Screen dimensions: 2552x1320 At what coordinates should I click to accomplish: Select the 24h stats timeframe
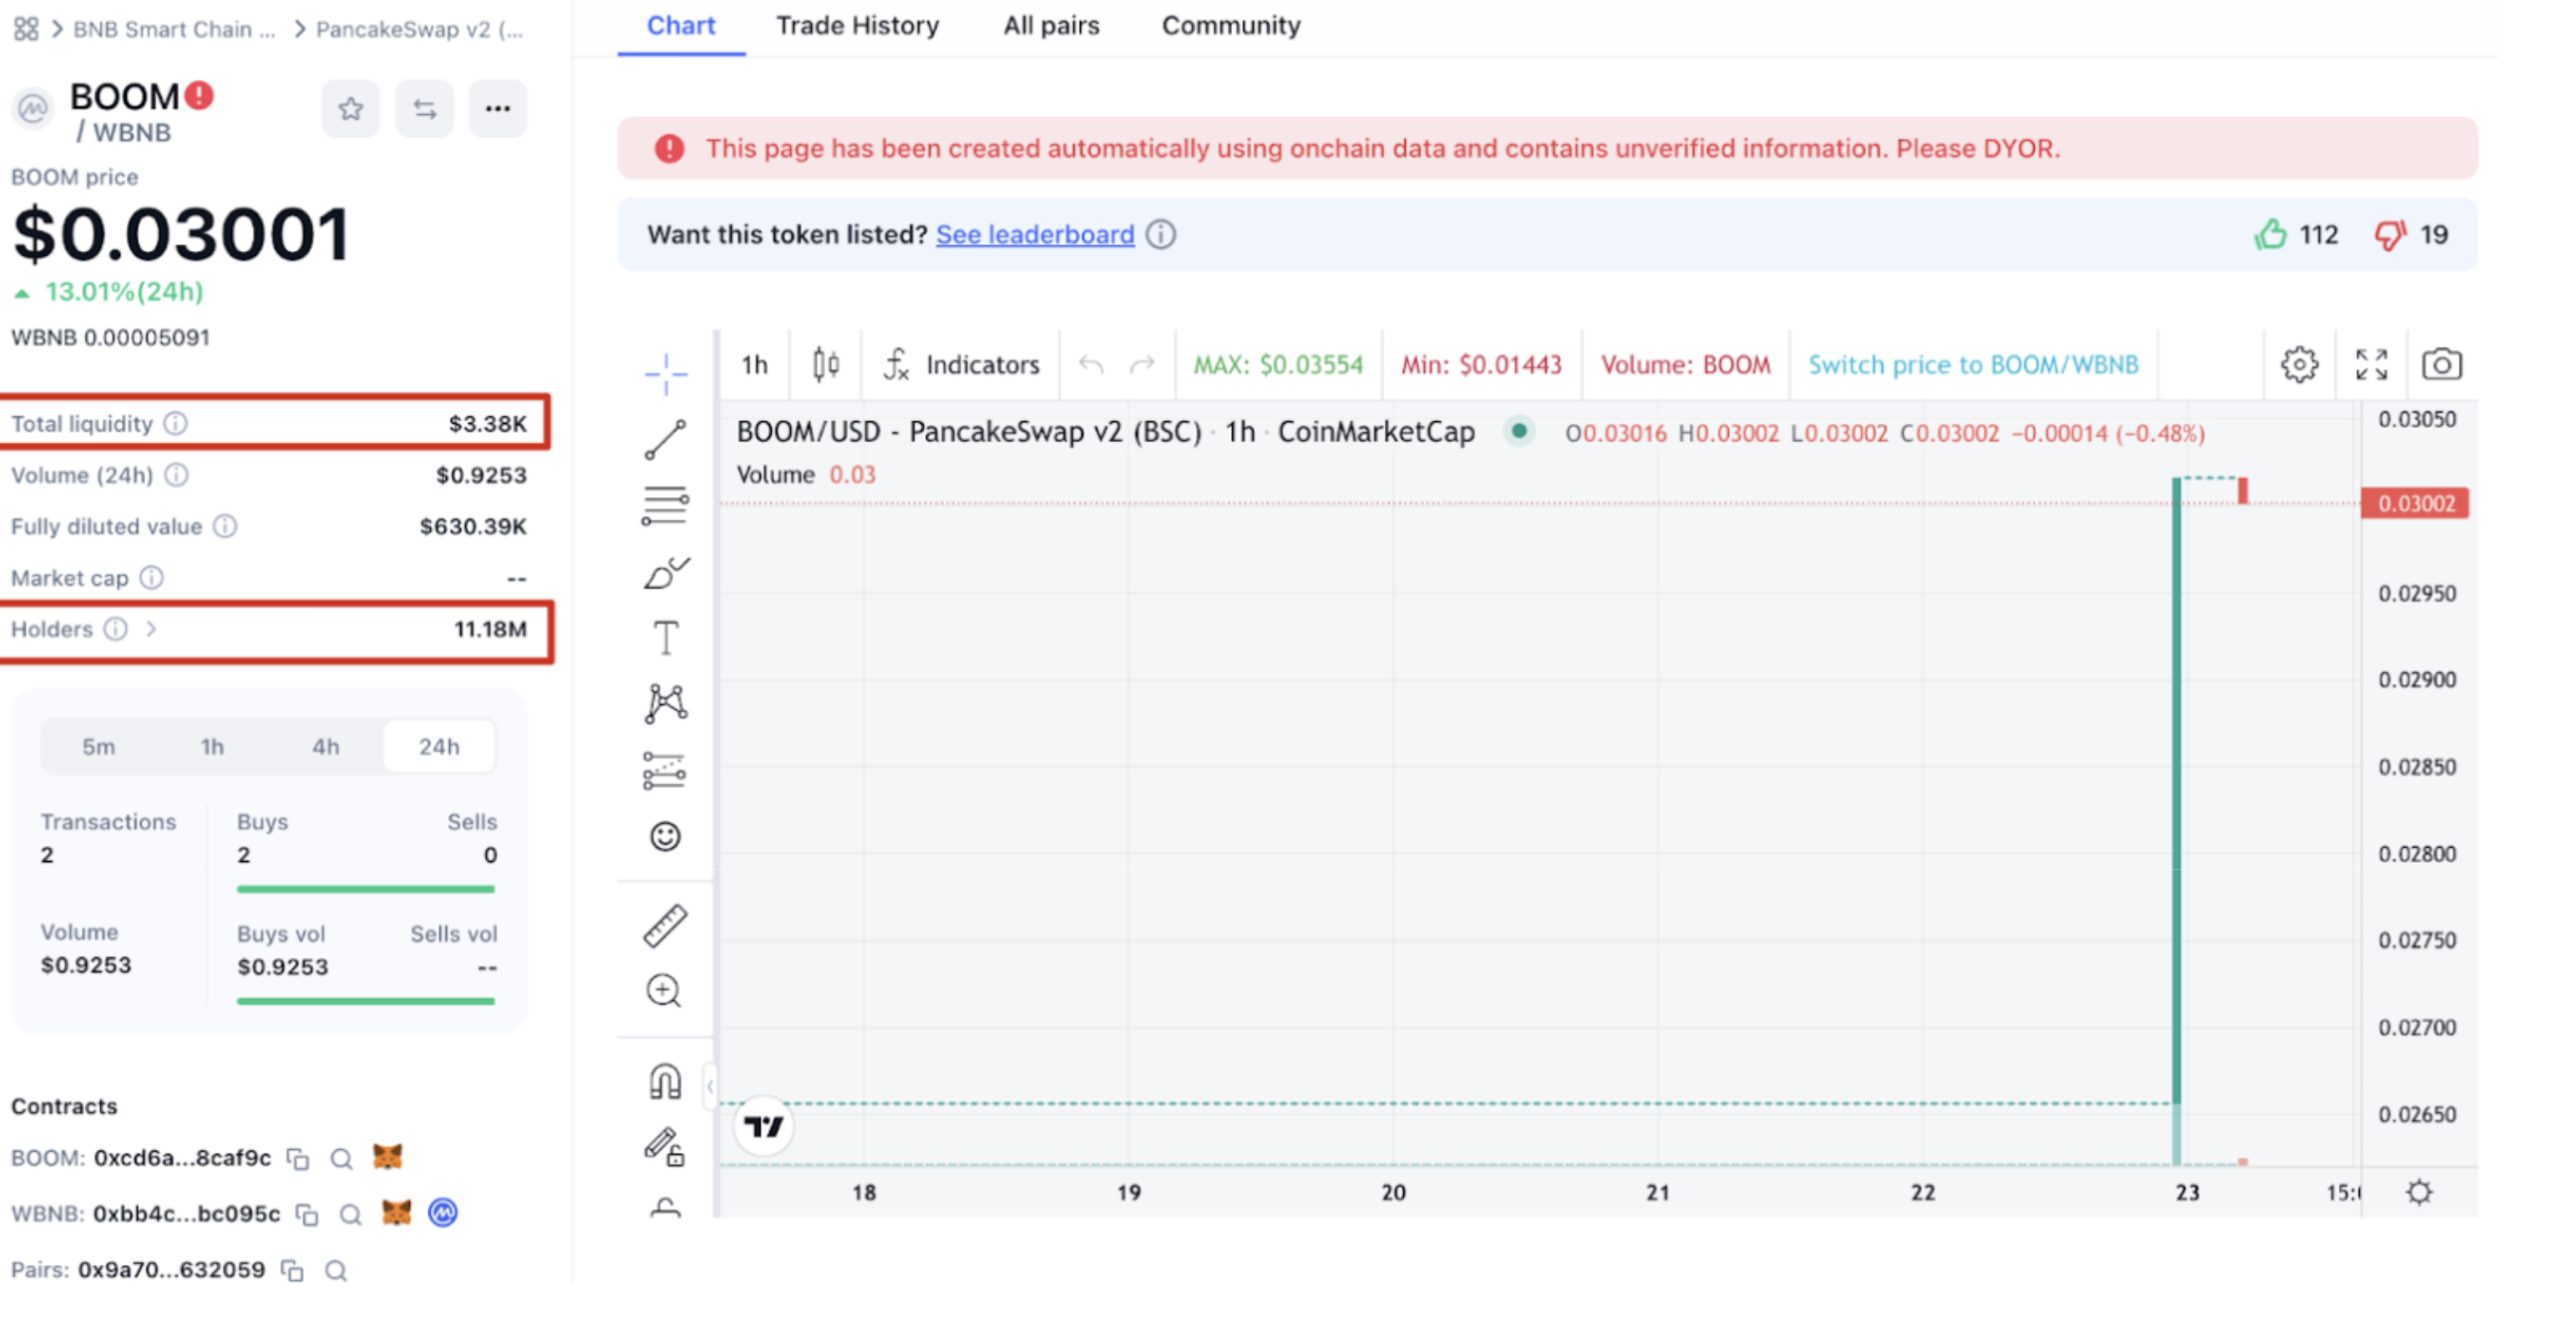[x=439, y=746]
